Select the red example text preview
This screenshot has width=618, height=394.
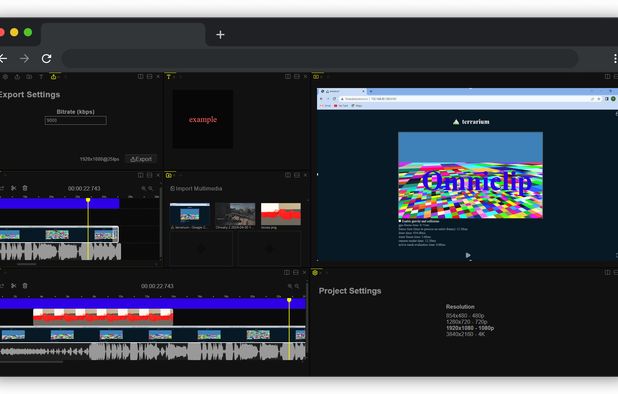click(x=203, y=119)
